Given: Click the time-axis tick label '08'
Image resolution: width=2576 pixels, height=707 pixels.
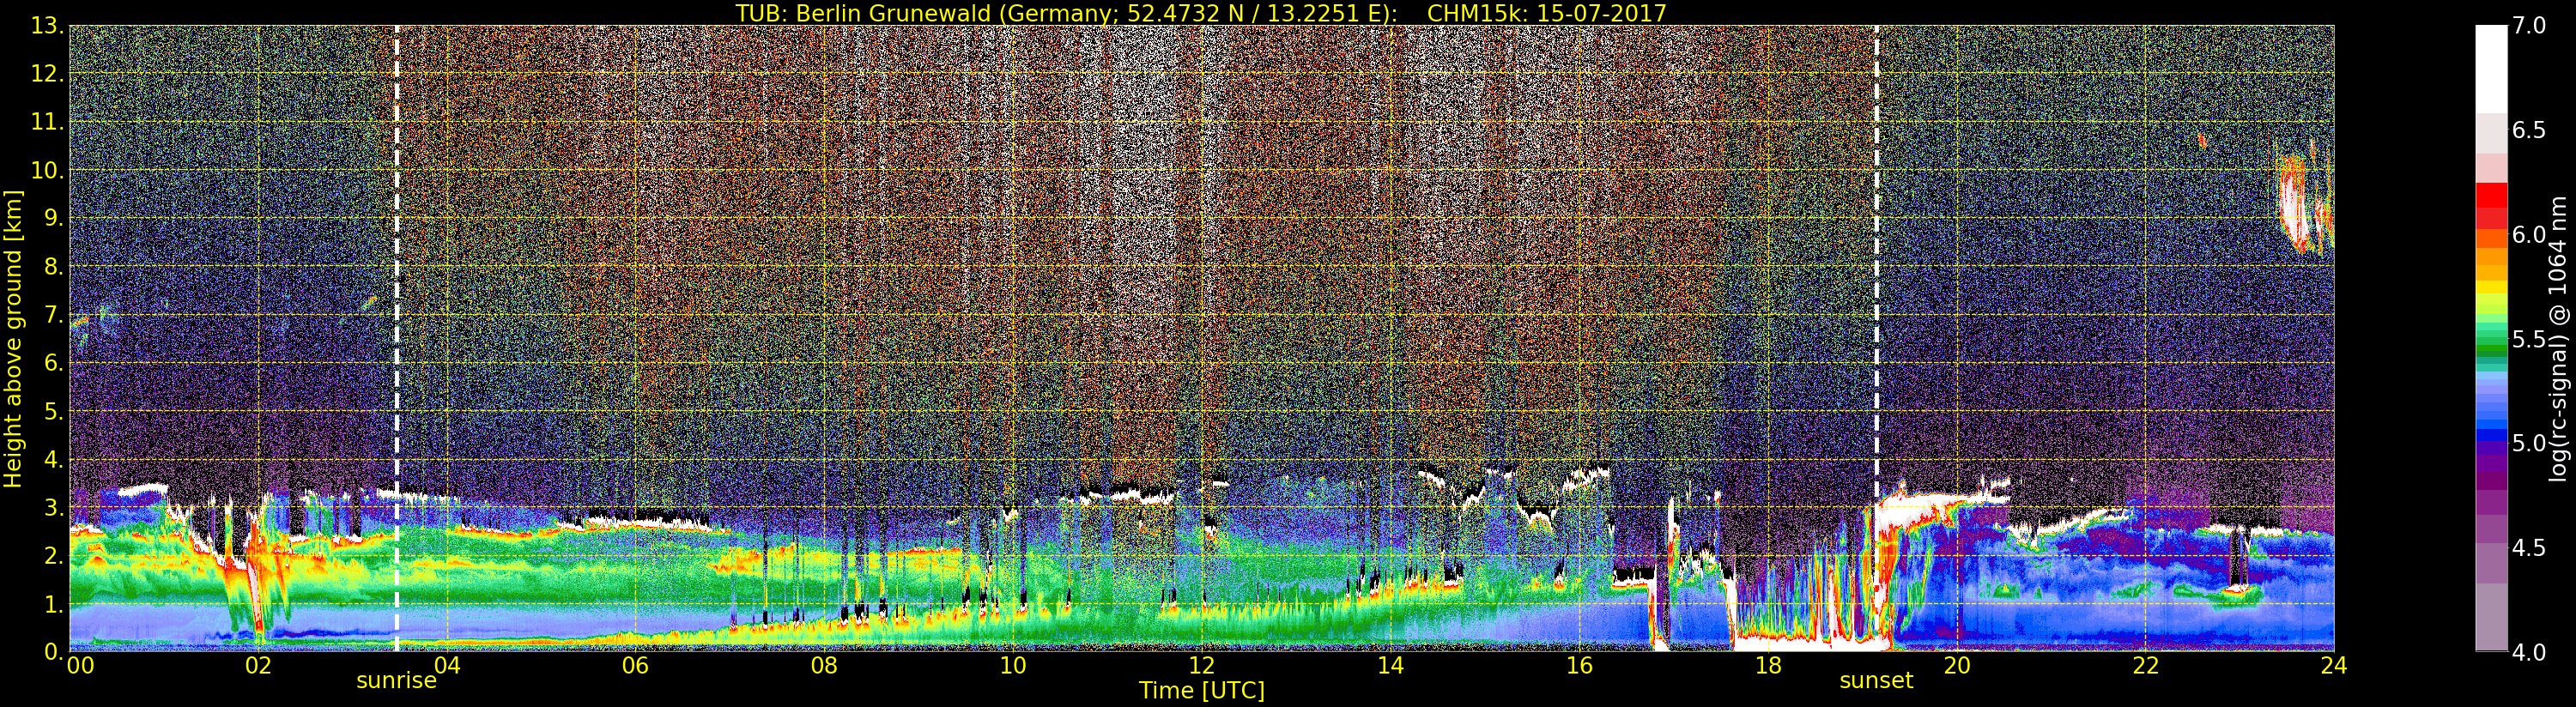Looking at the screenshot, I should pyautogui.click(x=824, y=666).
